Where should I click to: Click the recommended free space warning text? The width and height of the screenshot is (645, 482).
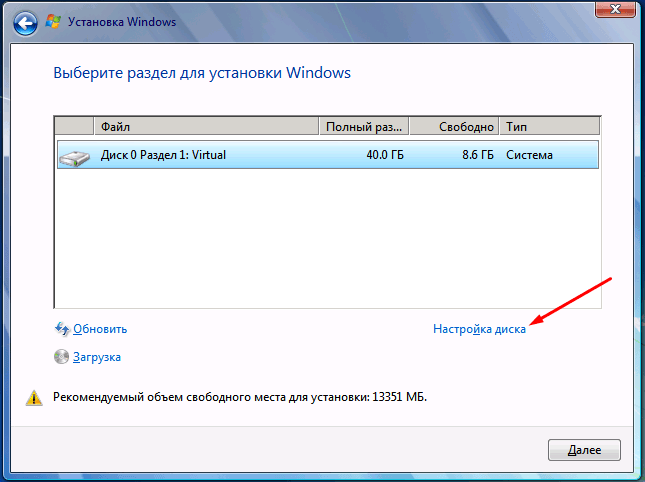coord(240,397)
